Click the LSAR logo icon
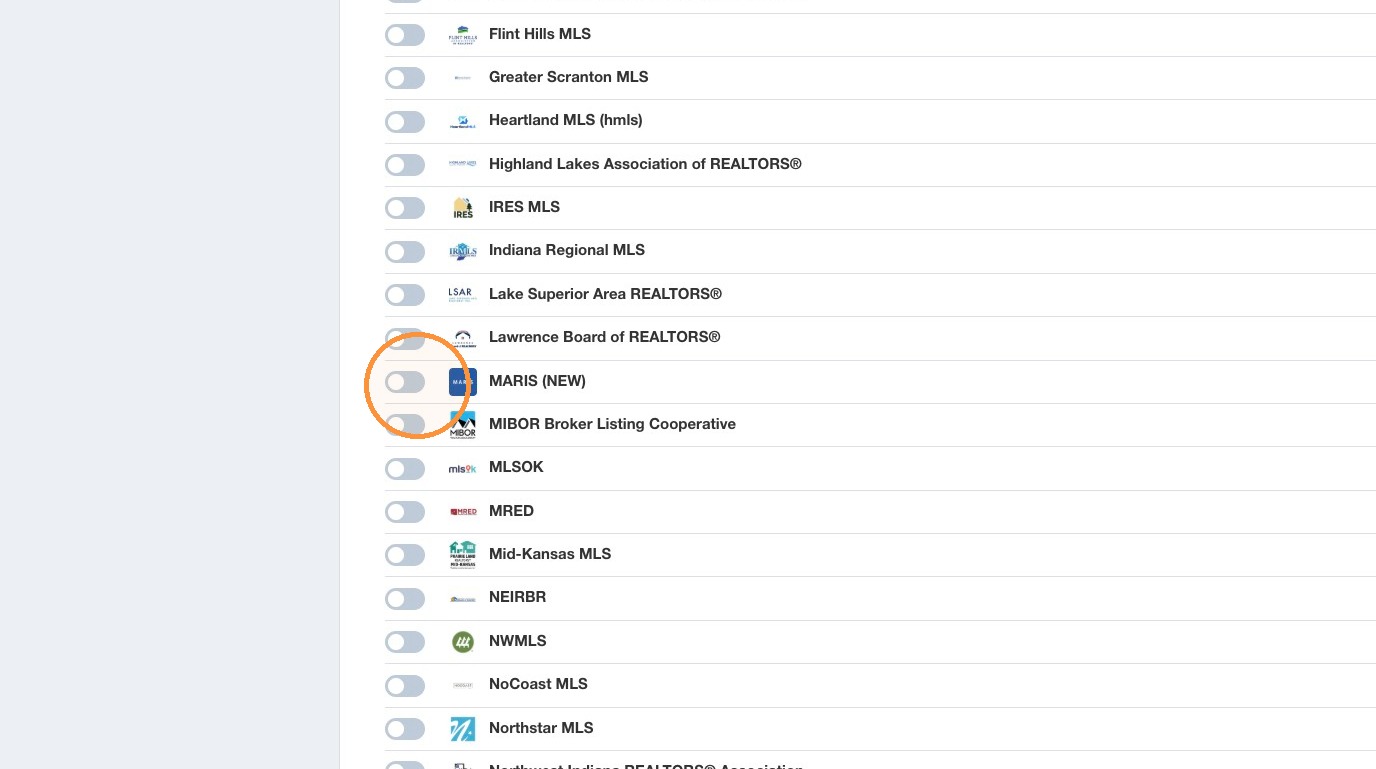Image resolution: width=1376 pixels, height=769 pixels. coord(463,294)
